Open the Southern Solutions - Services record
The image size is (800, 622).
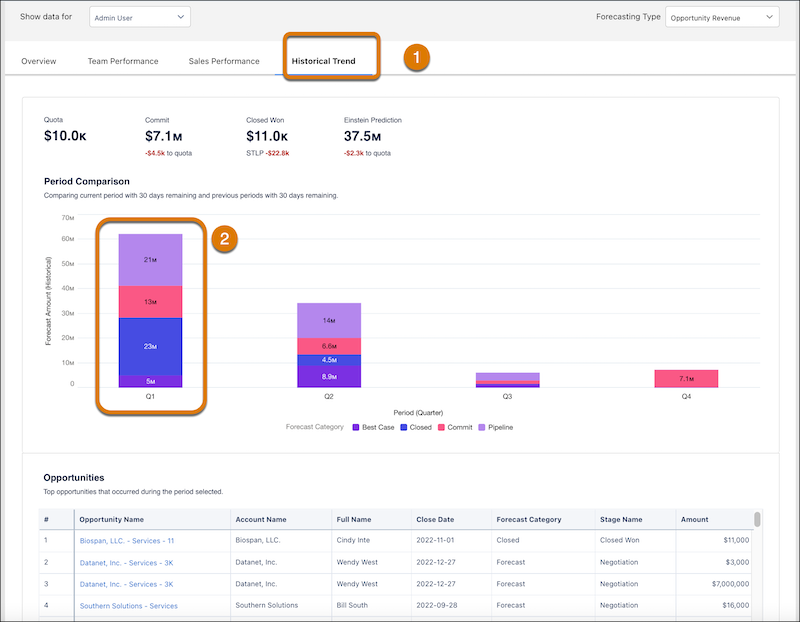pyautogui.click(x=128, y=605)
